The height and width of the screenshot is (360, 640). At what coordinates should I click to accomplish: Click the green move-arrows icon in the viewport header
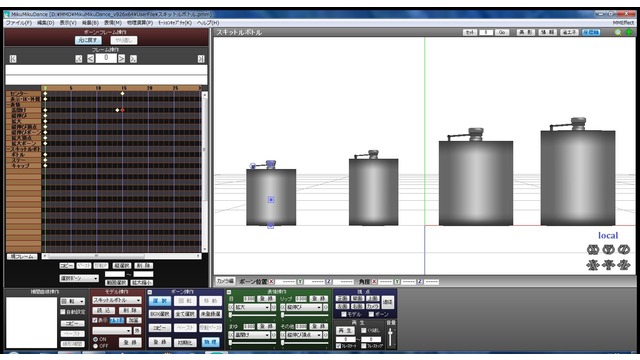629,32
